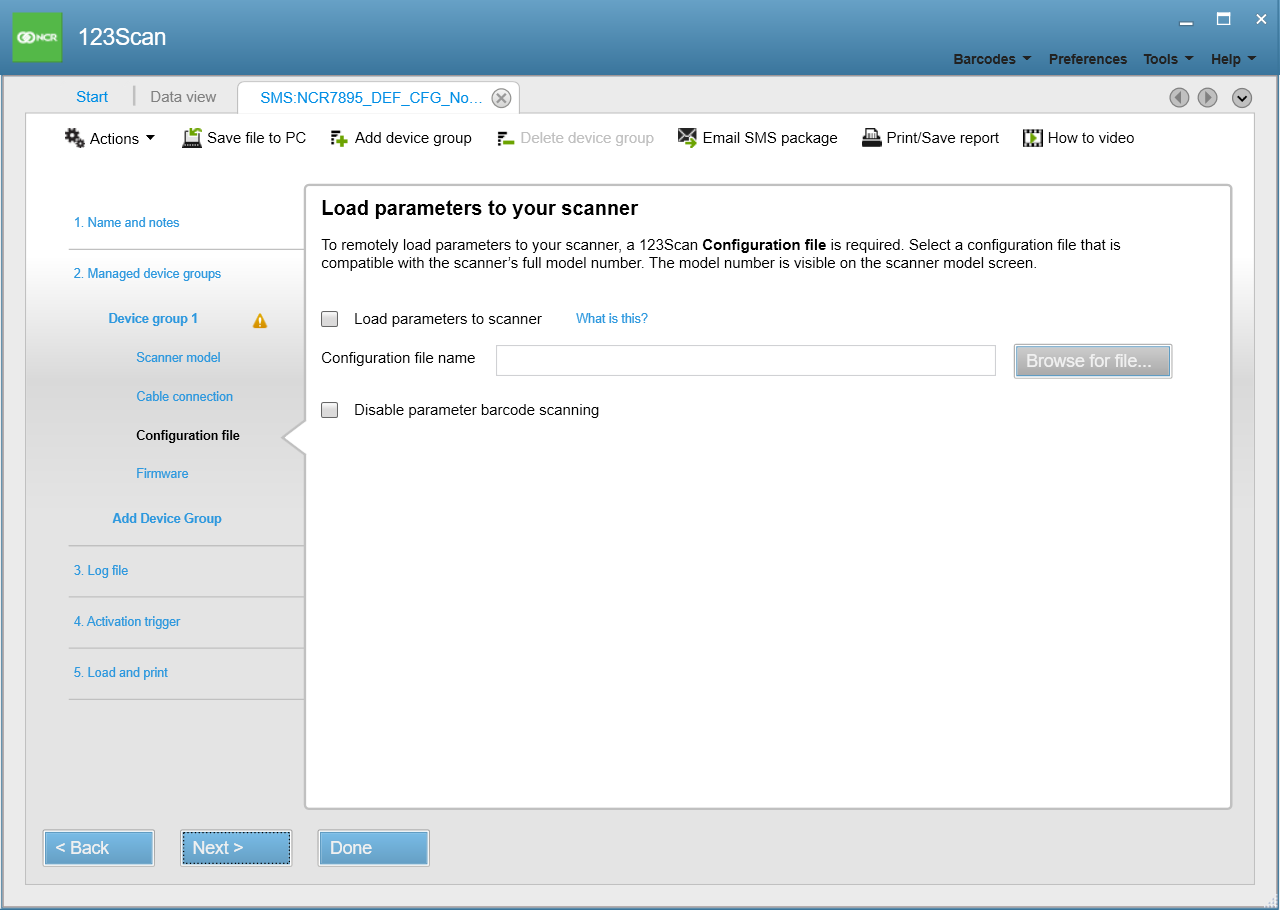1280x910 pixels.
Task: Check Disable parameter barcode scanning
Action: pyautogui.click(x=330, y=410)
